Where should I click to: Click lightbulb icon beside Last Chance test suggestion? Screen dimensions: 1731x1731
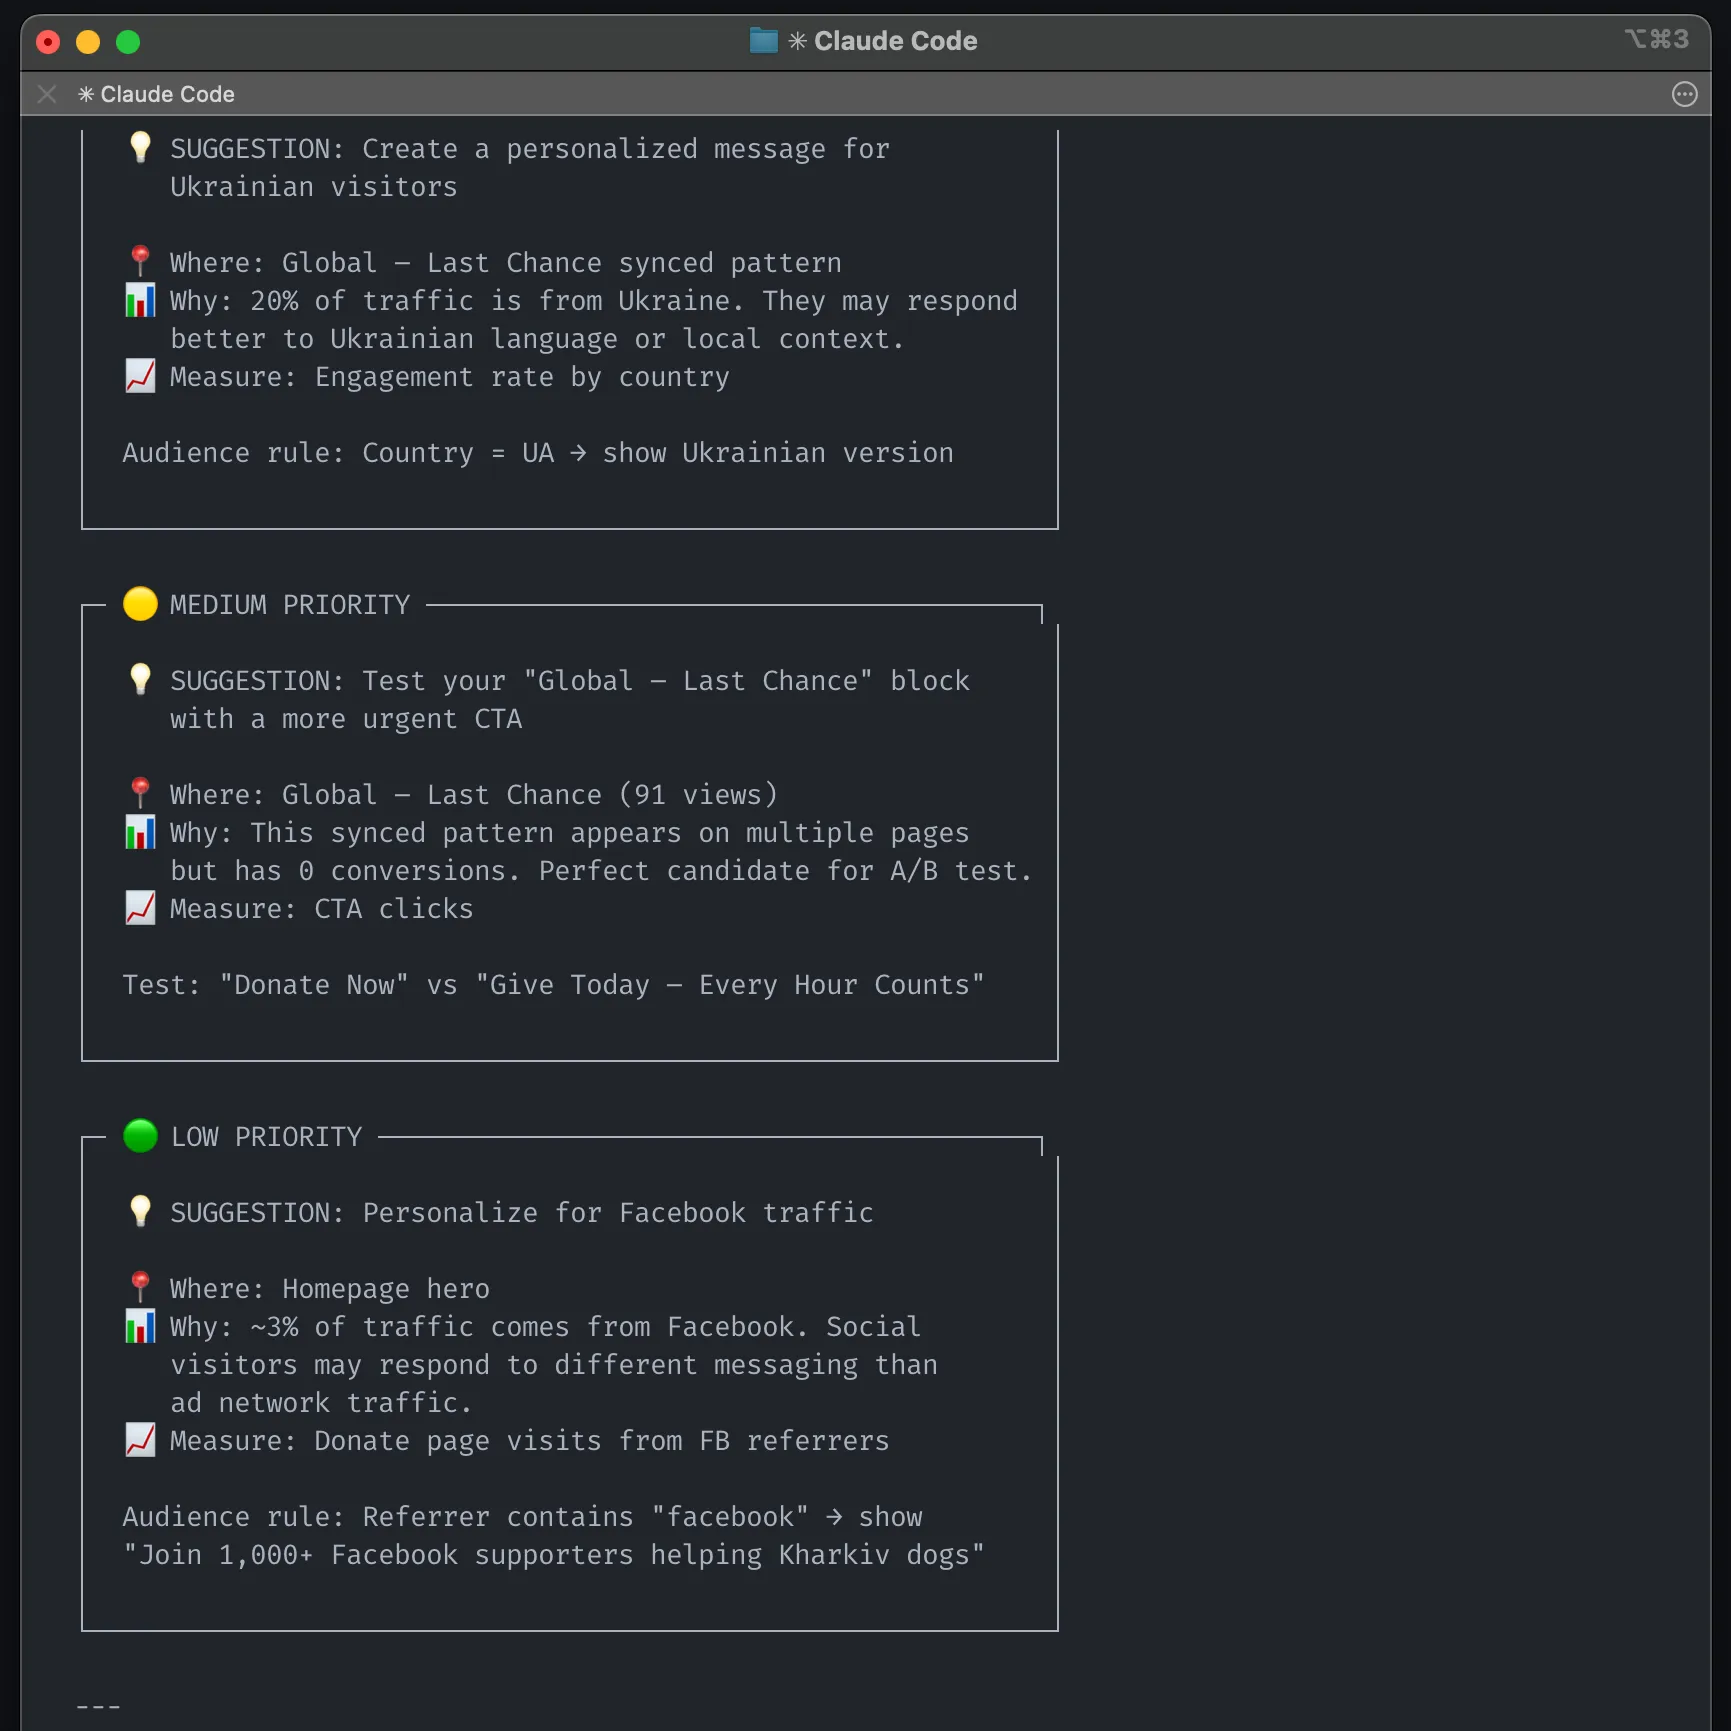coord(140,680)
